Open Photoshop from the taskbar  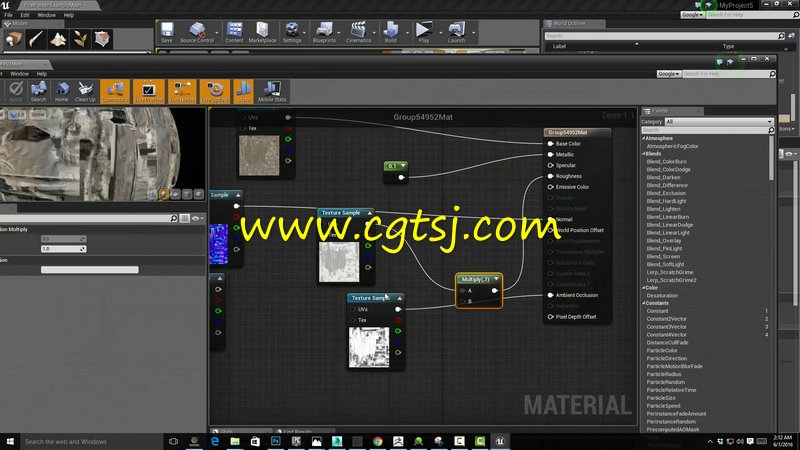tap(276, 441)
